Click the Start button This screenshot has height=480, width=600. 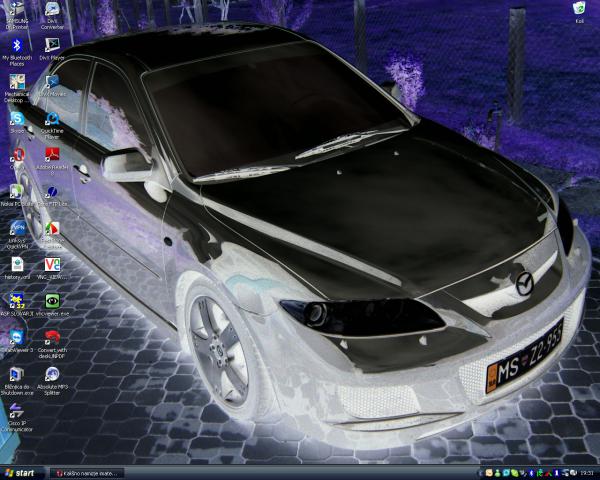coord(22,472)
